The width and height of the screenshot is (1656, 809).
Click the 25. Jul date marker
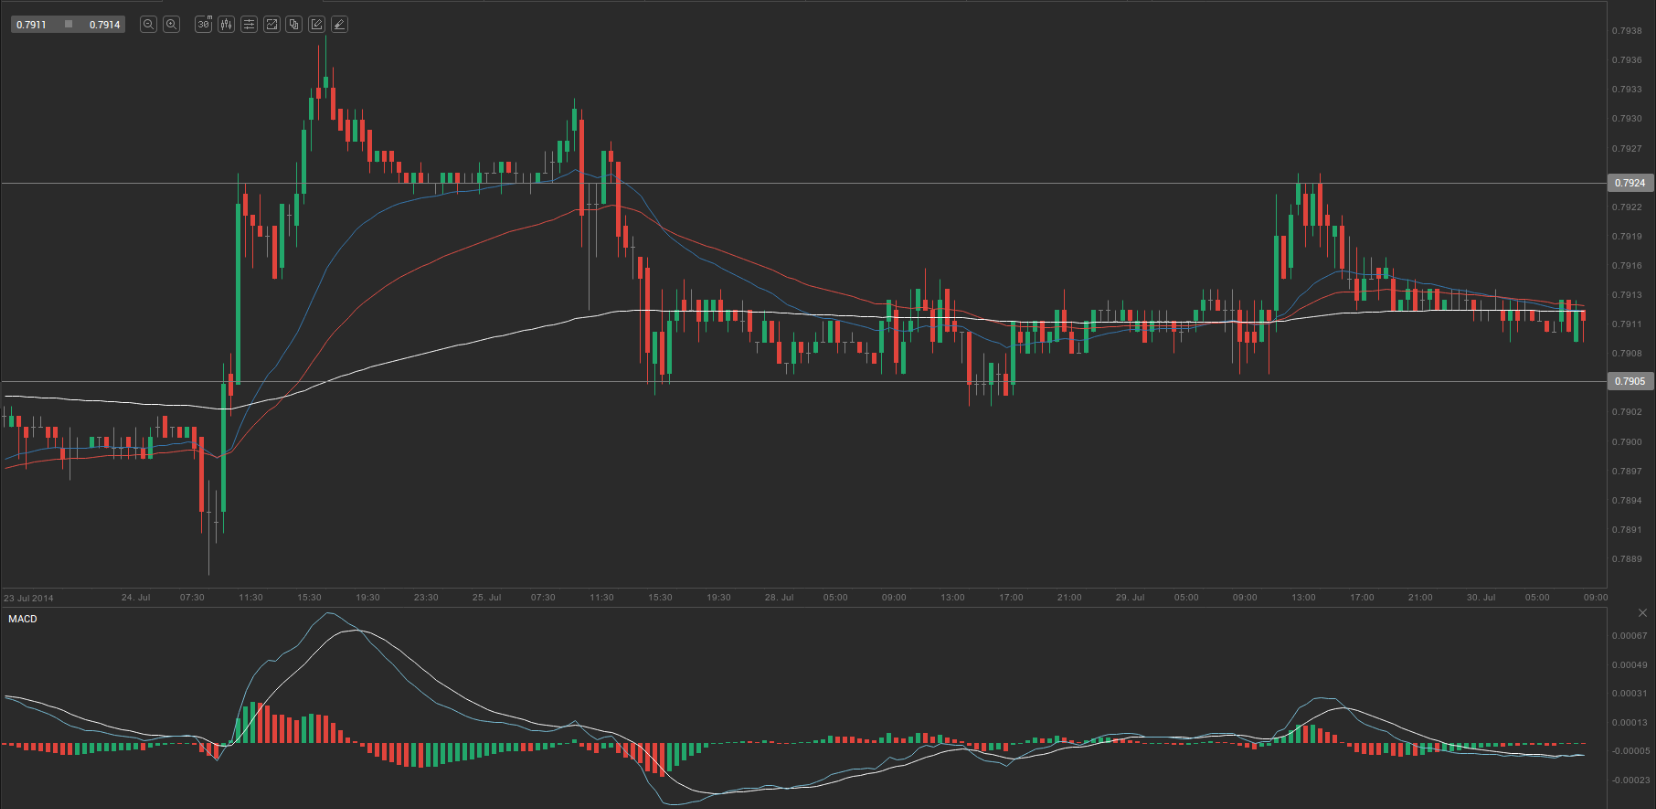[487, 597]
